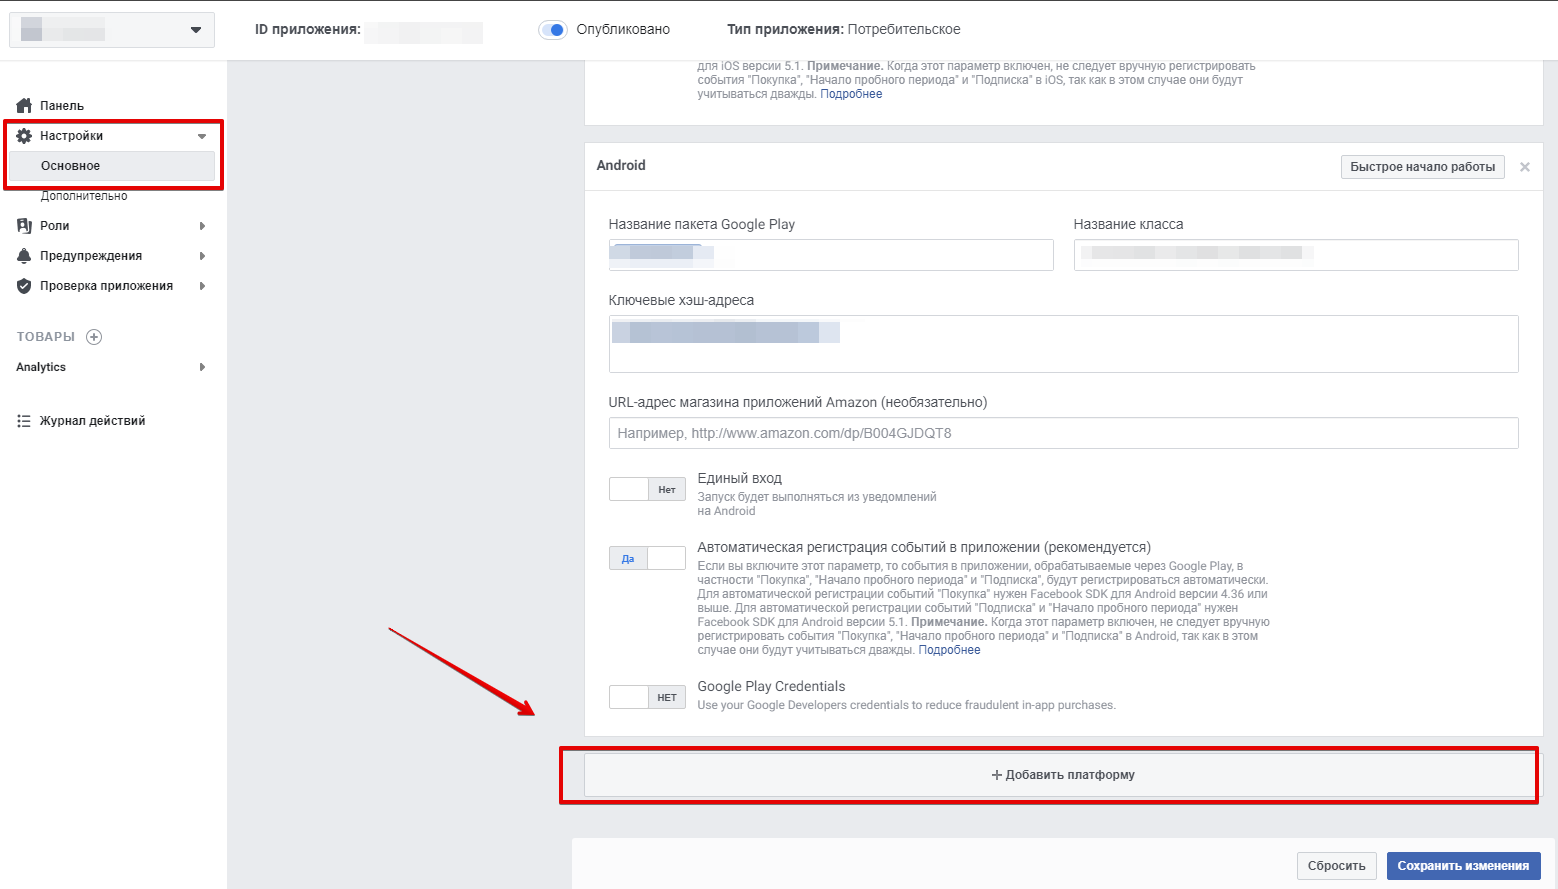Click Сохранить изменения button
Image resolution: width=1558 pixels, height=889 pixels.
click(x=1463, y=866)
